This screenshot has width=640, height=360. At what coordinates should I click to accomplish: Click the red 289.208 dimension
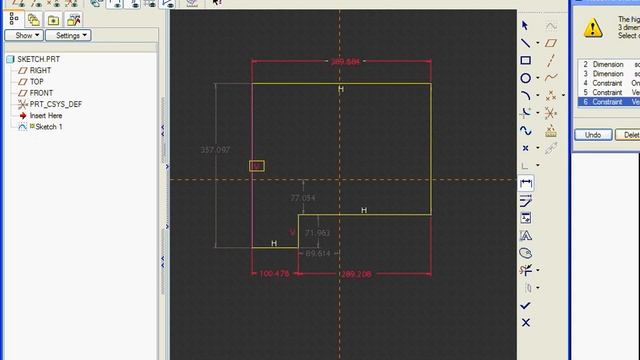(356, 274)
